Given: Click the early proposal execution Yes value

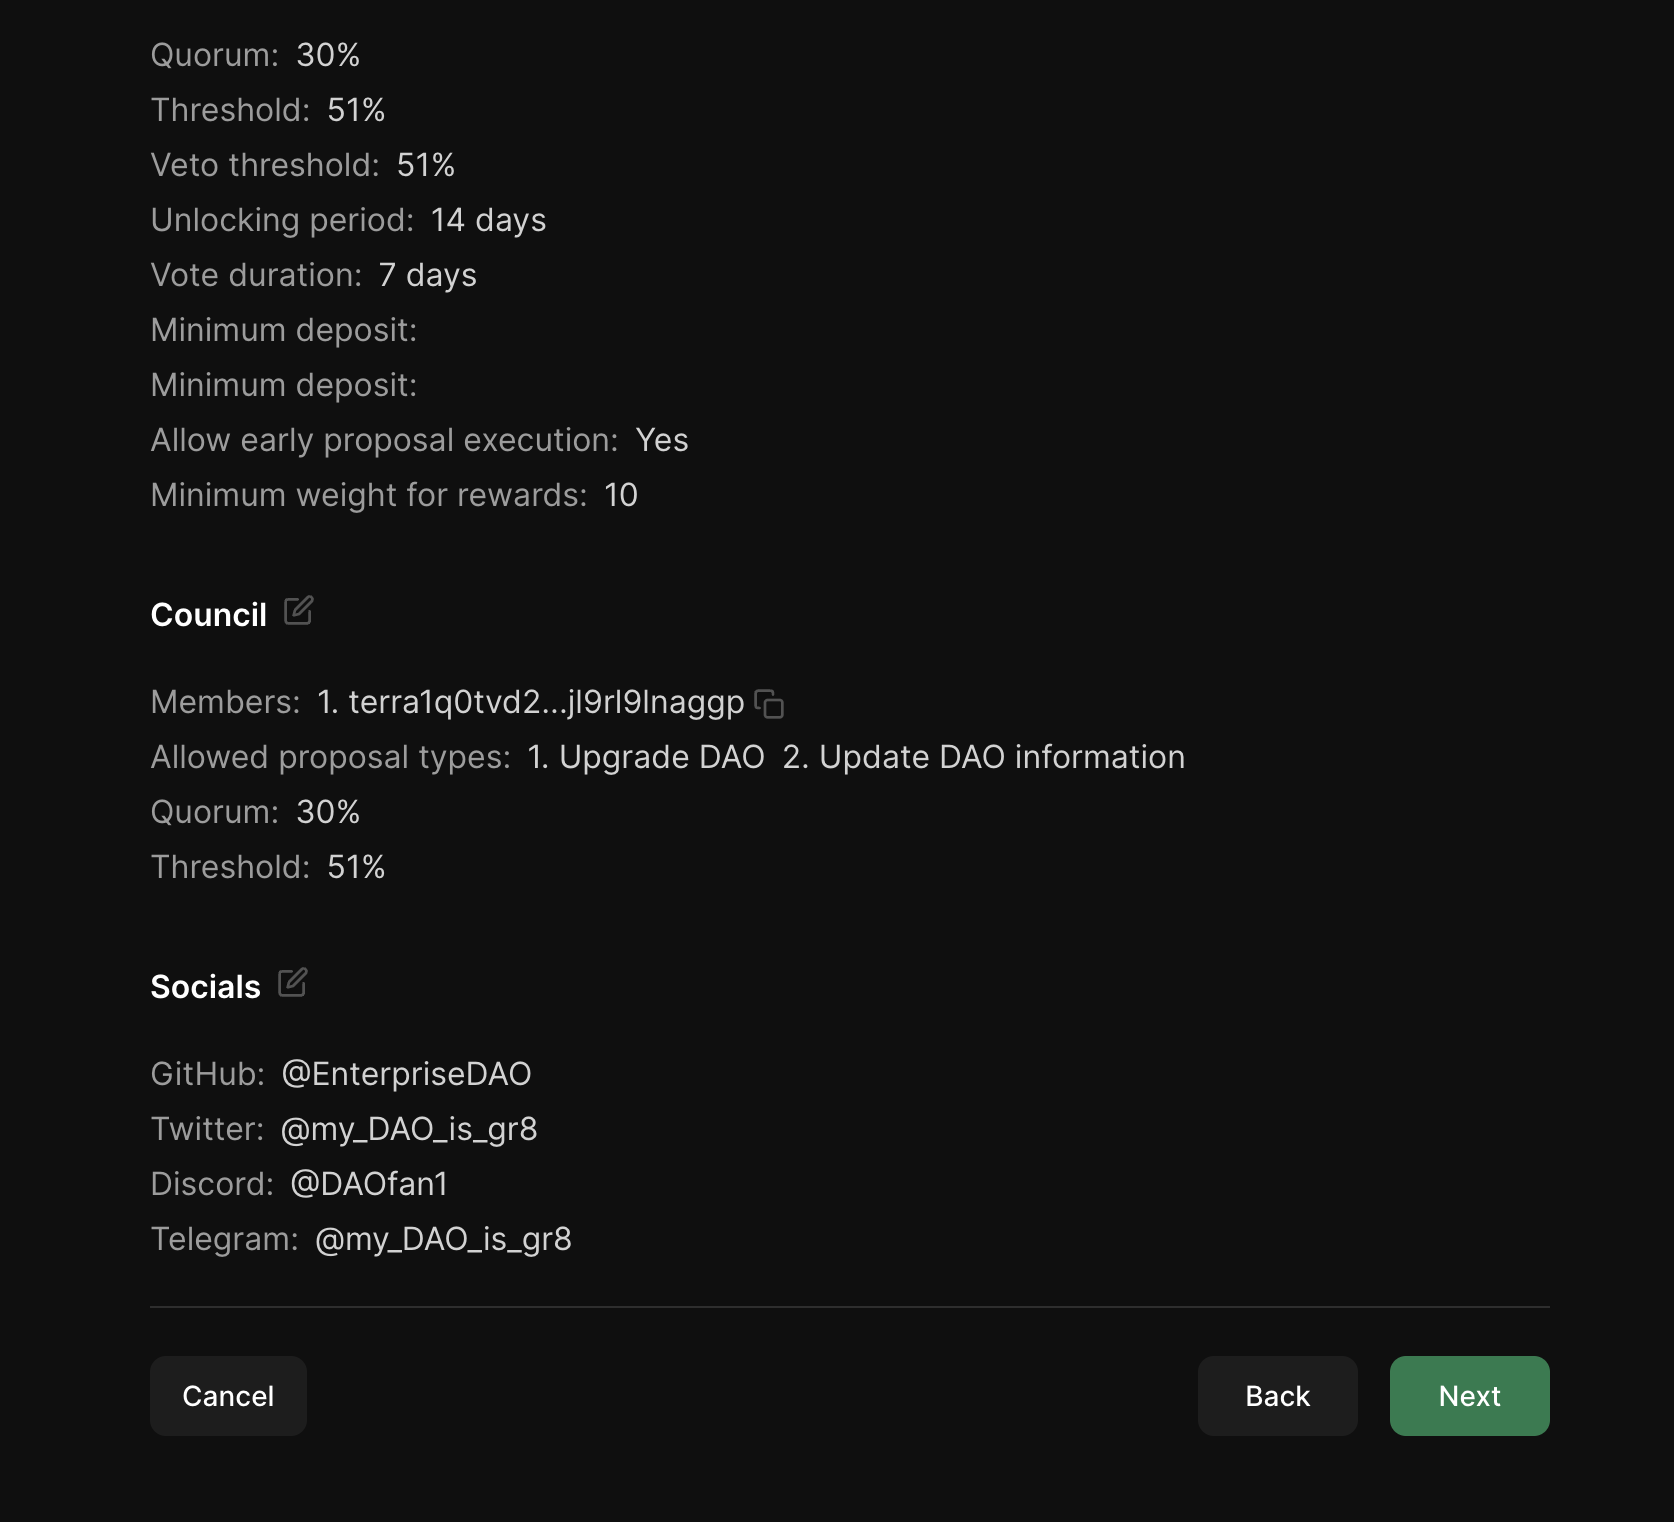Looking at the screenshot, I should tap(662, 440).
